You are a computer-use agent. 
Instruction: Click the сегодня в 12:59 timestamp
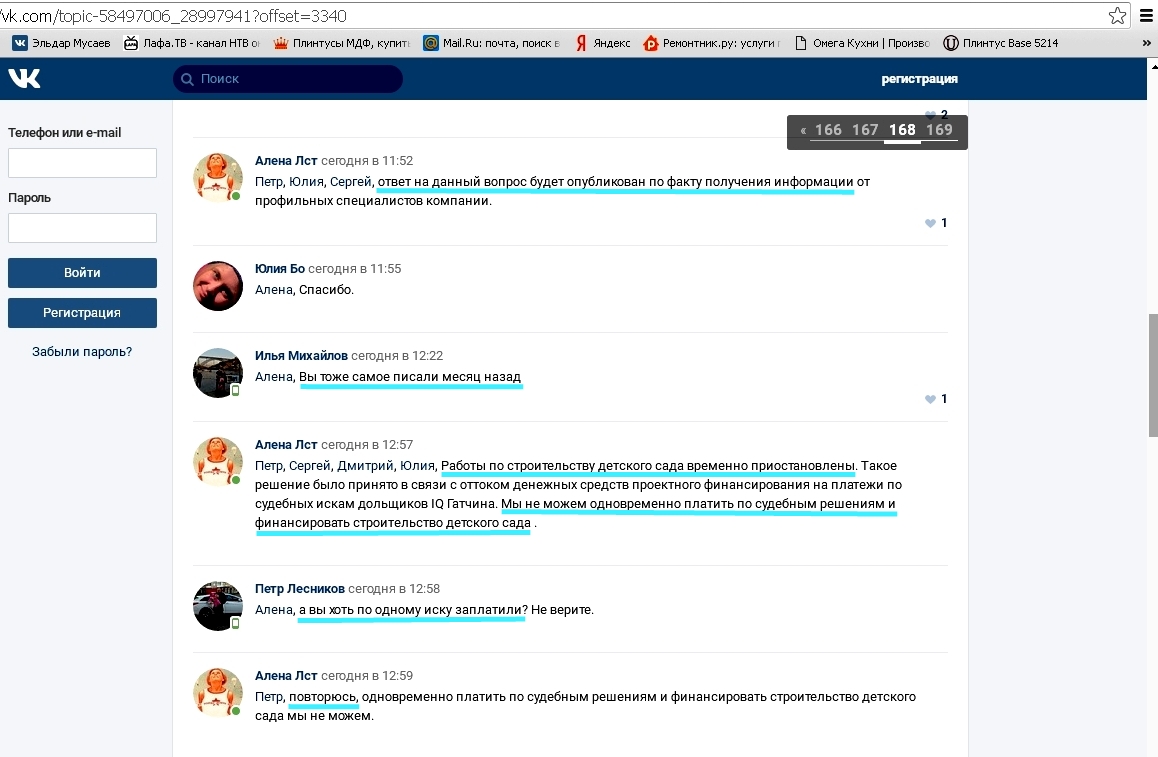click(x=367, y=676)
